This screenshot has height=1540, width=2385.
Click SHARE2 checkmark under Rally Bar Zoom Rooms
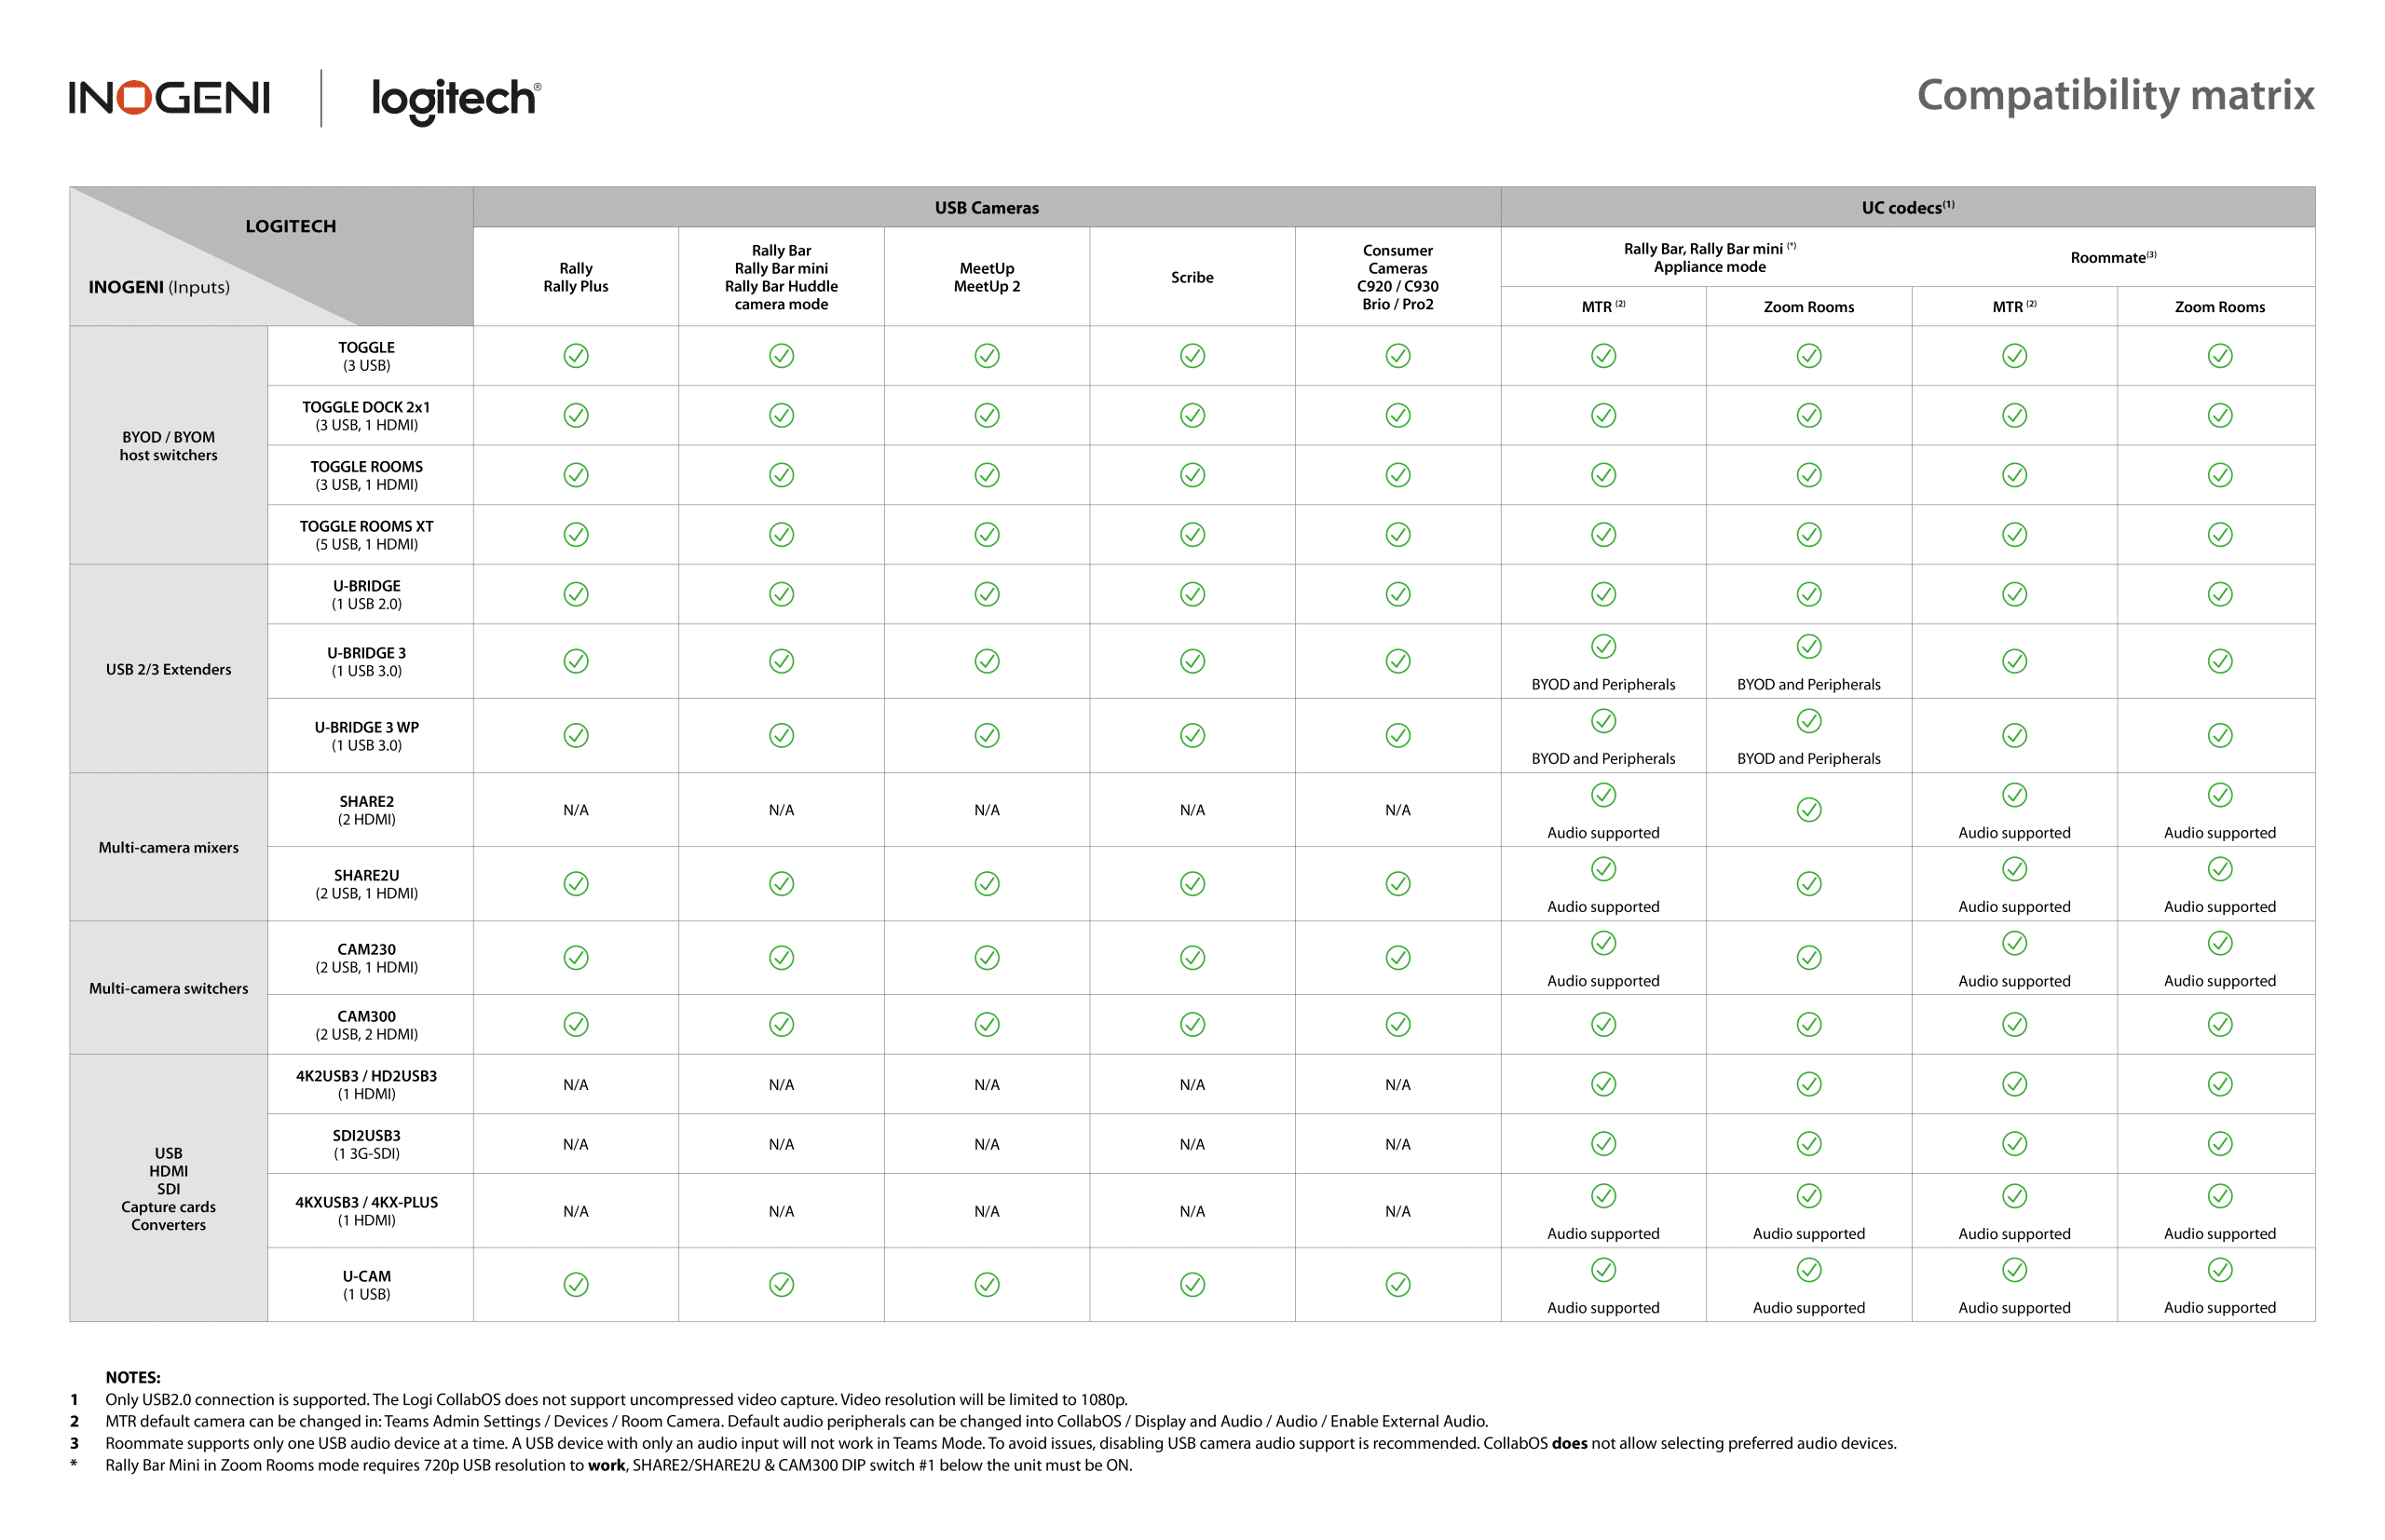(x=1809, y=809)
